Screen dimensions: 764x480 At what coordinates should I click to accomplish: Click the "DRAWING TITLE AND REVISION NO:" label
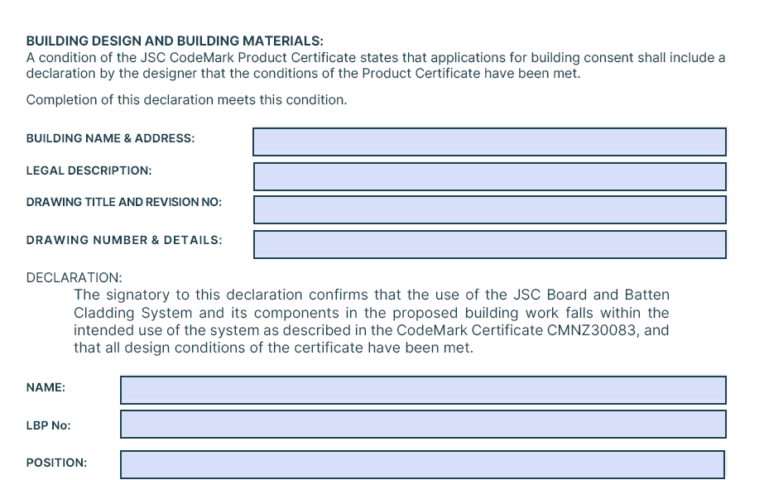click(124, 202)
